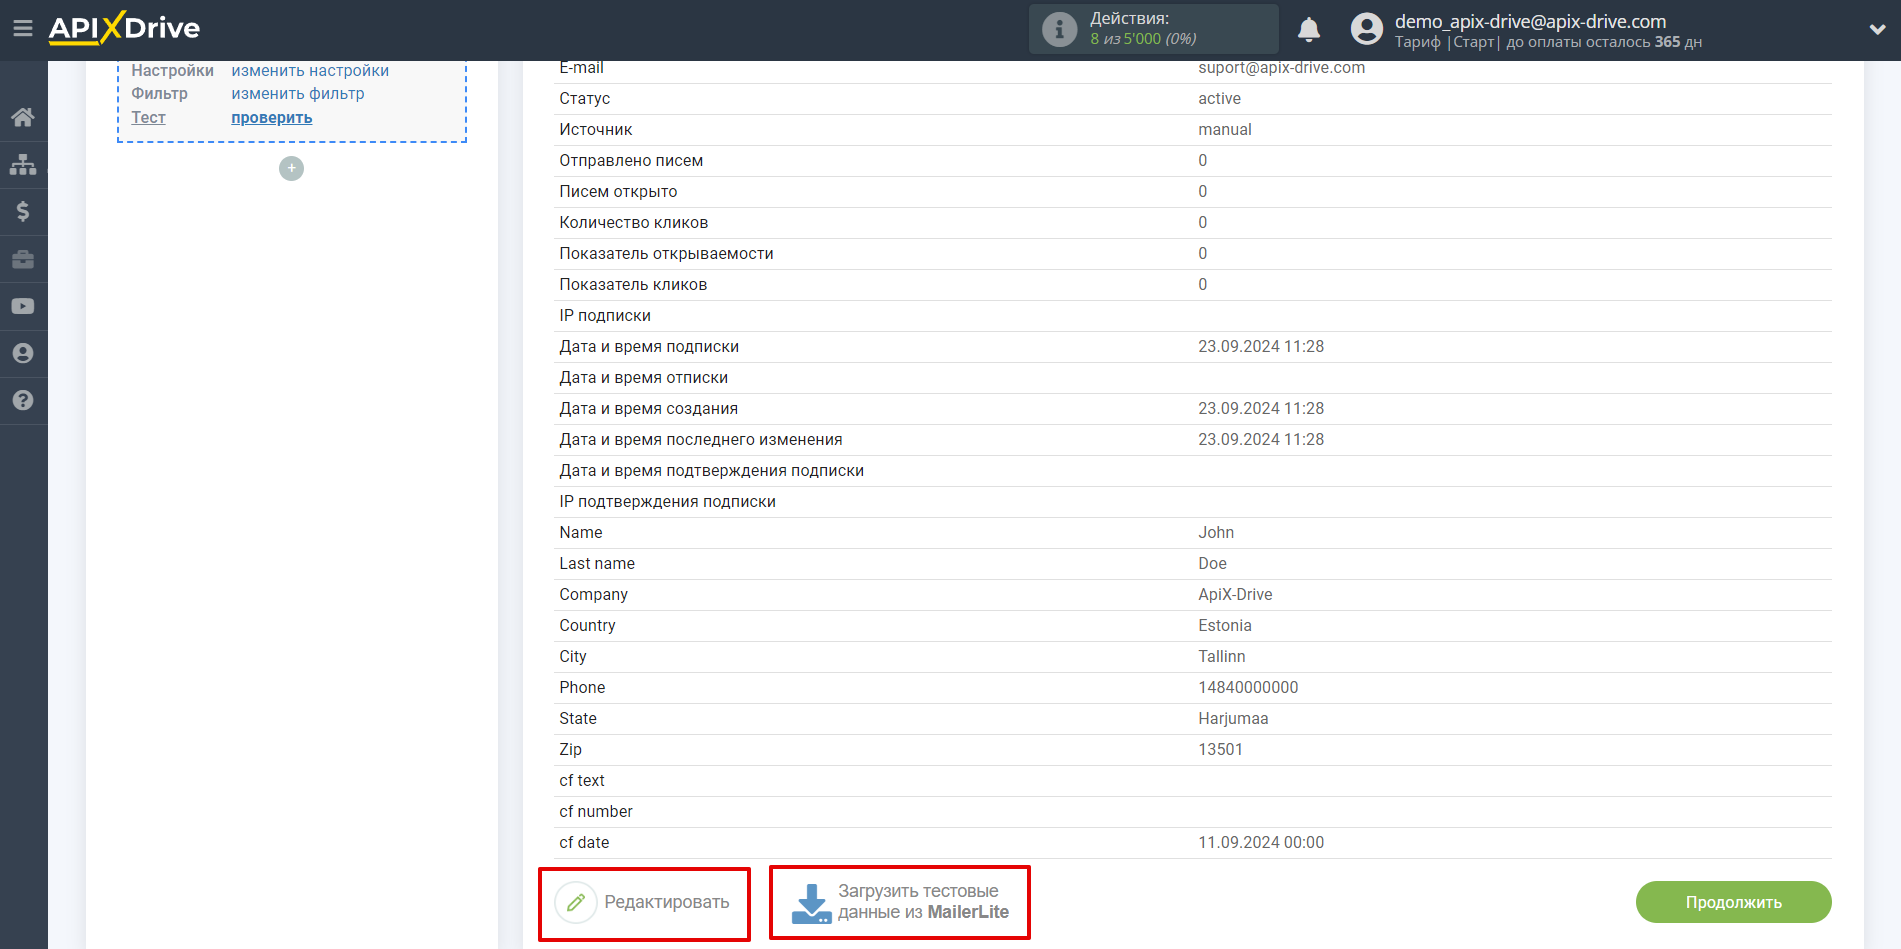The image size is (1901, 949).
Task: Click the Дата и время последнего изменения label
Action: tap(701, 440)
